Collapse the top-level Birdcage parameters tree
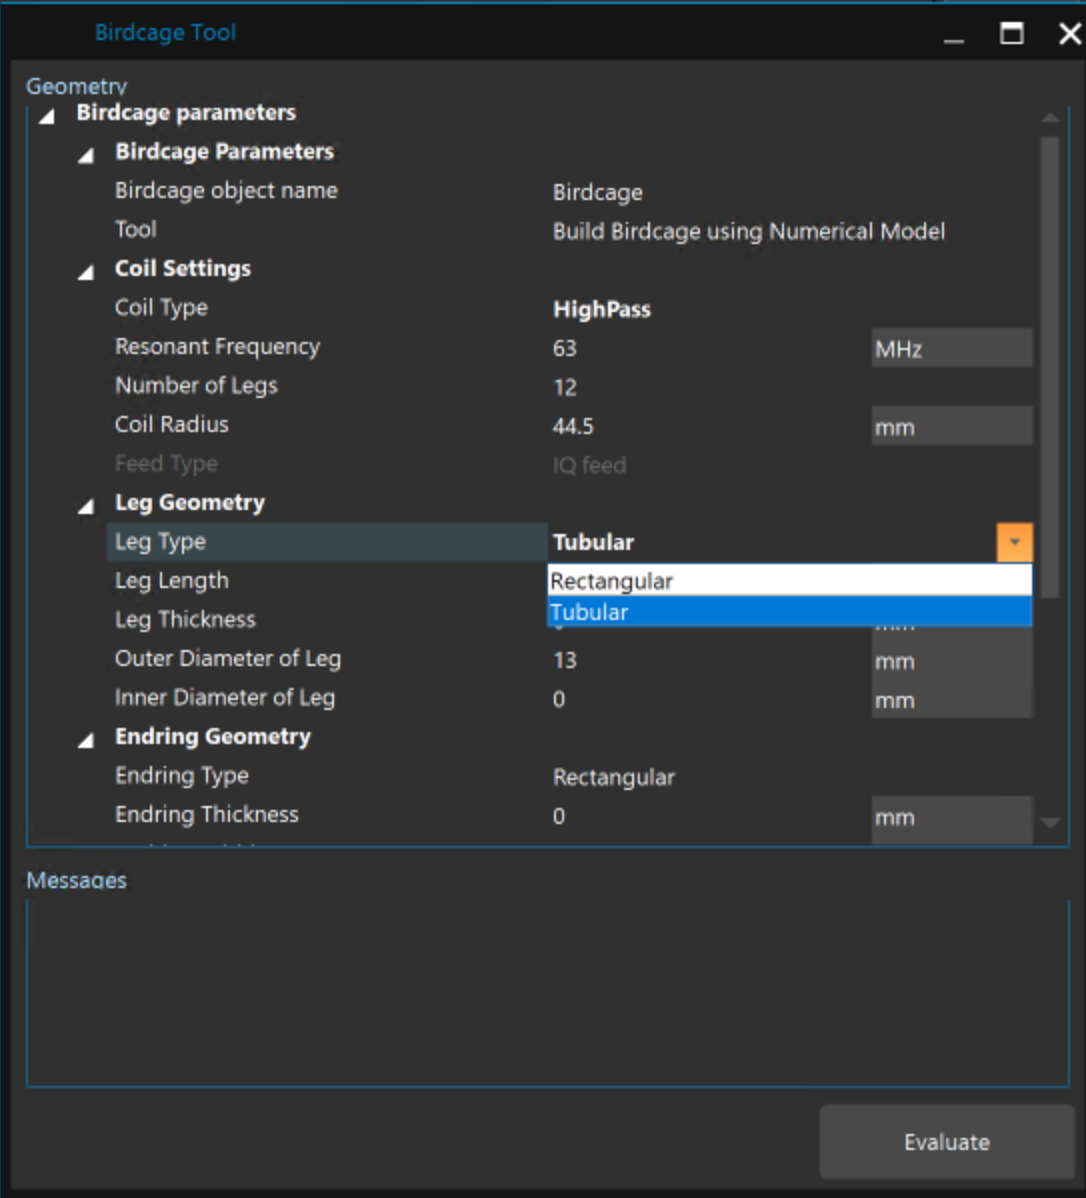This screenshot has width=1086, height=1198. click(47, 117)
